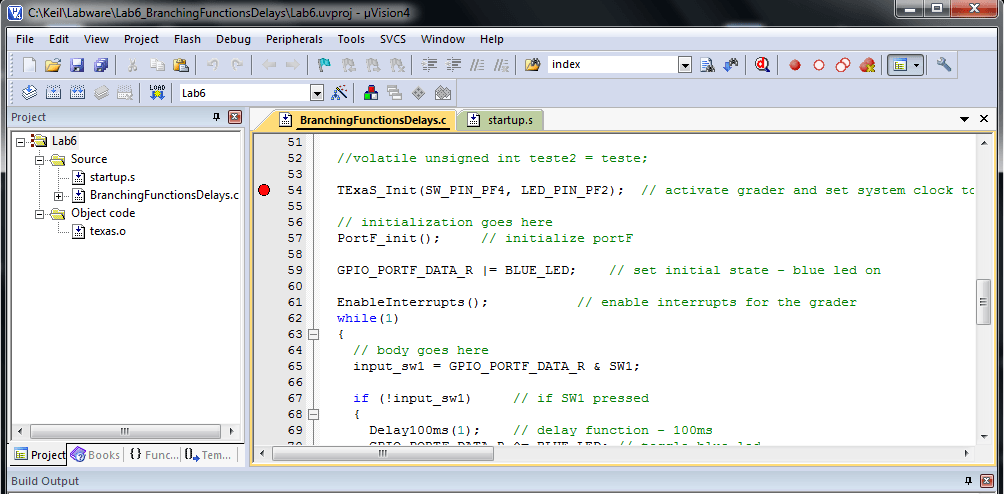Close the active editor tab
This screenshot has width=1004, height=494.
point(984,119)
